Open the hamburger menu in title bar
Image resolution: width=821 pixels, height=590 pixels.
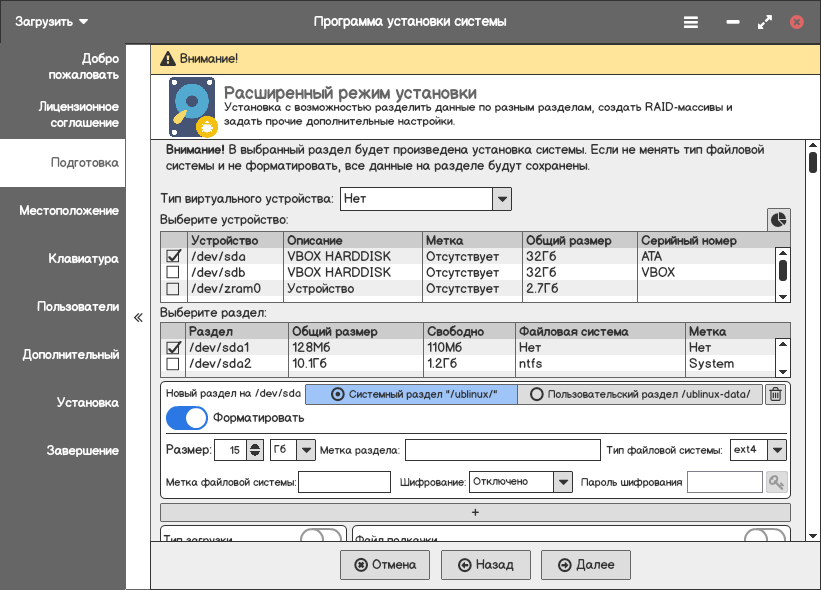coord(691,22)
